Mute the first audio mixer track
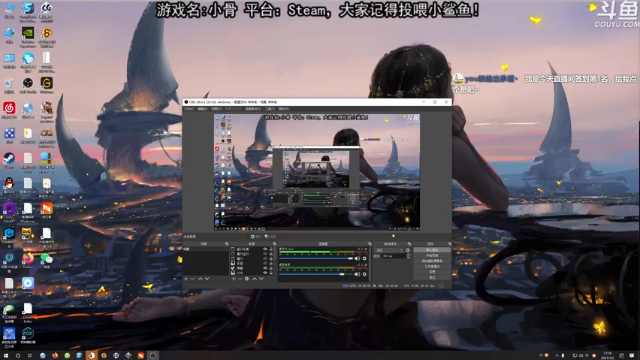The image size is (640, 360). coord(357,258)
